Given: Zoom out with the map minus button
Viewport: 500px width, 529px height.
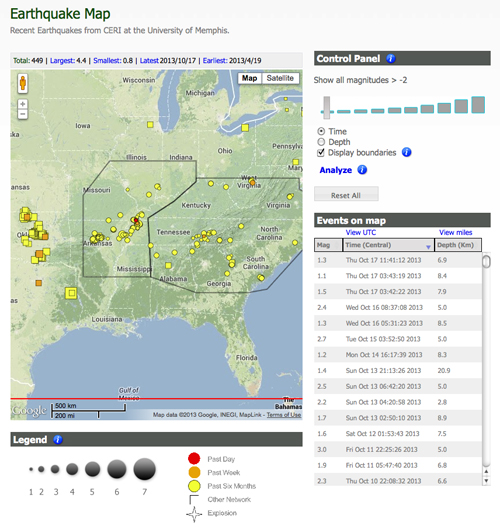Looking at the screenshot, I should tap(23, 114).
